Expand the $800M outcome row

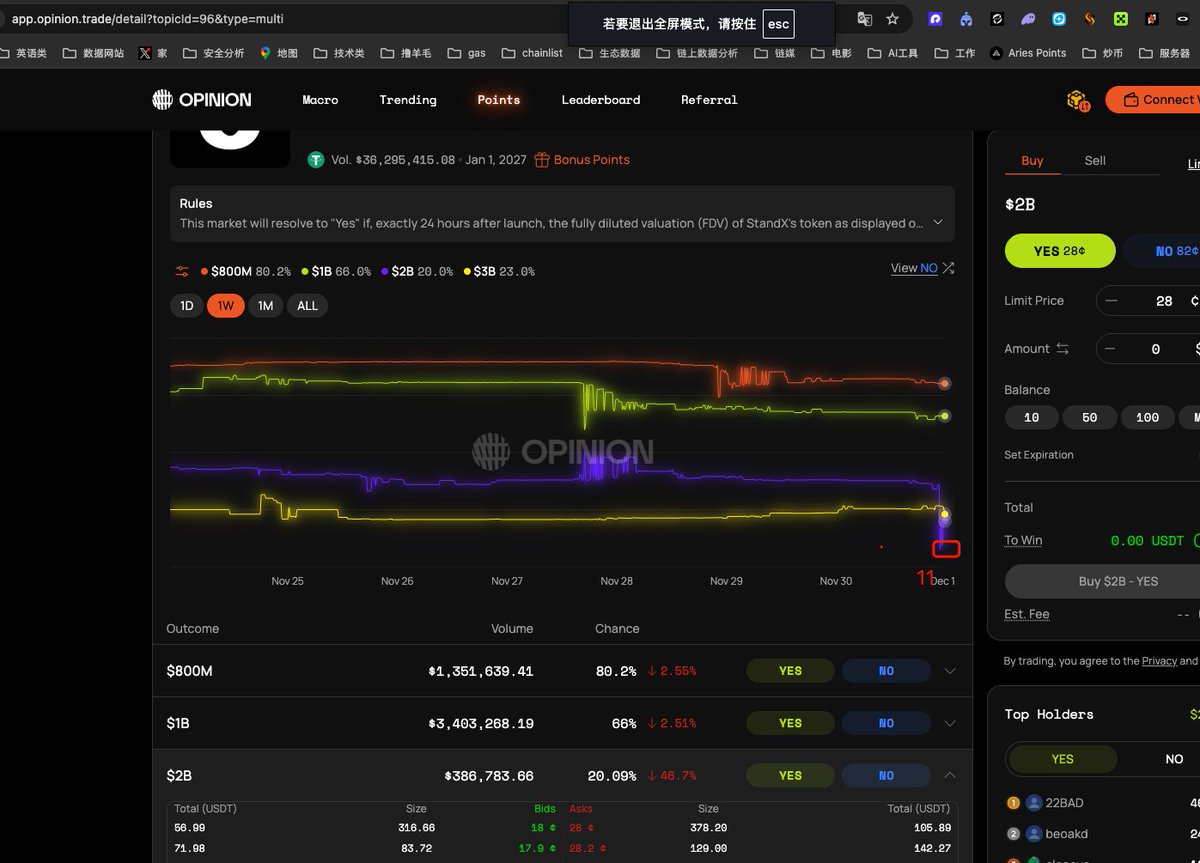[949, 670]
